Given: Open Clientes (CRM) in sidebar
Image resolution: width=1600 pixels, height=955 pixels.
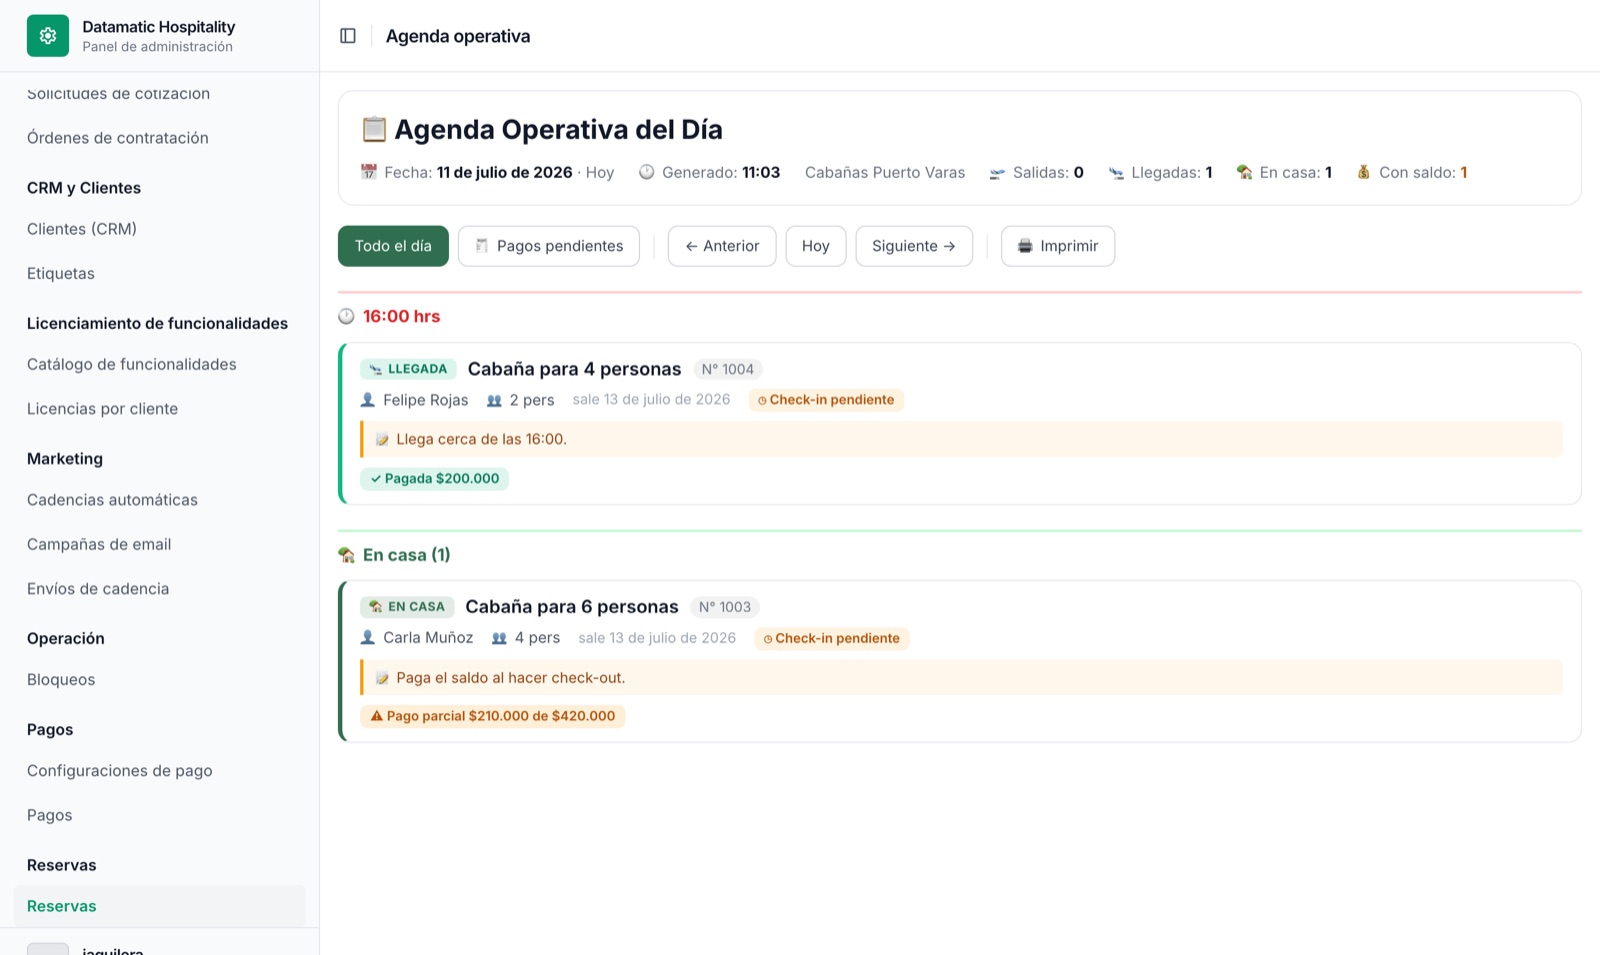Looking at the screenshot, I should pyautogui.click(x=82, y=229).
